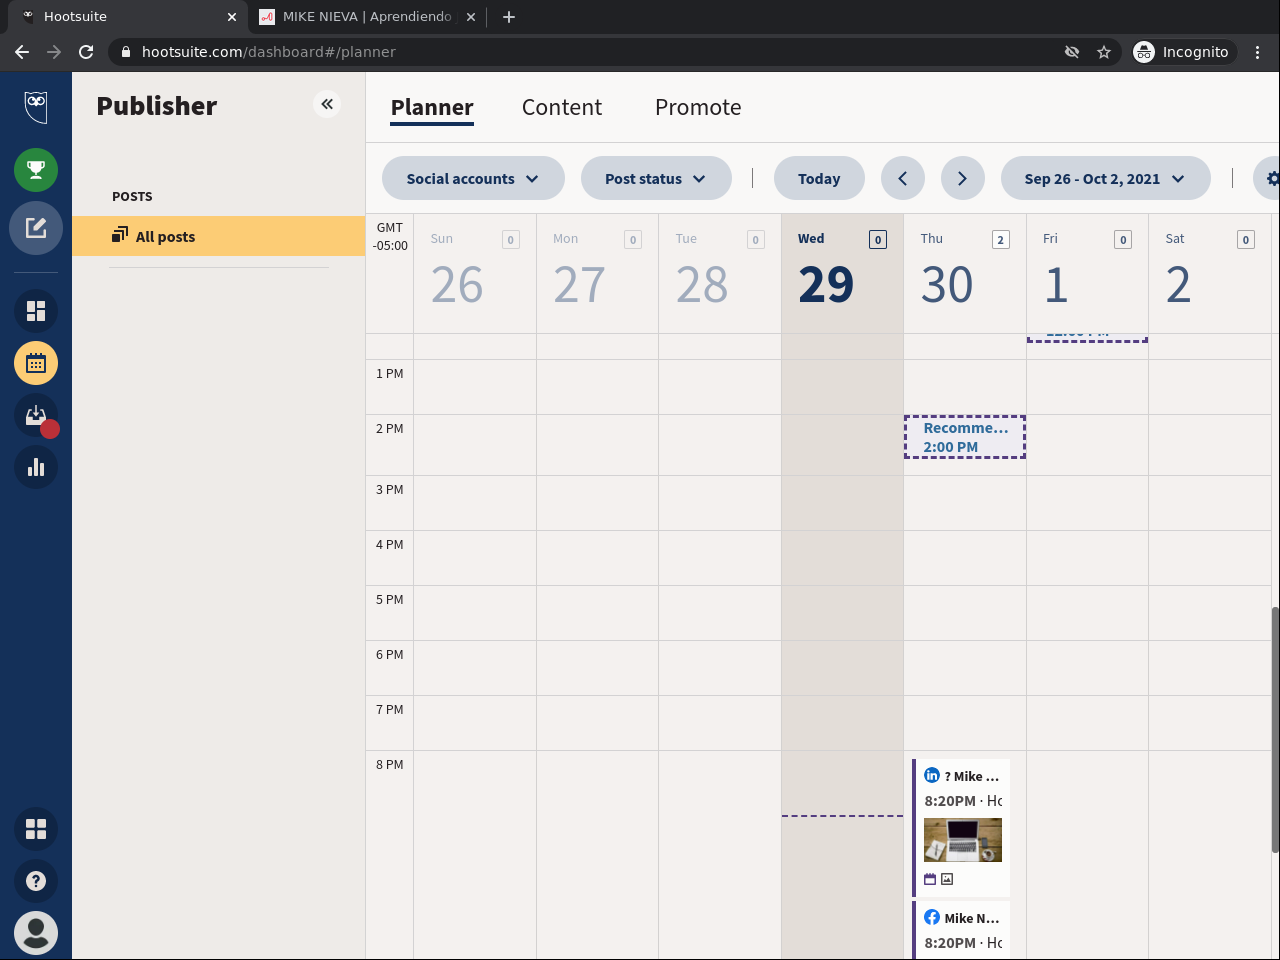Reload the page

86,52
